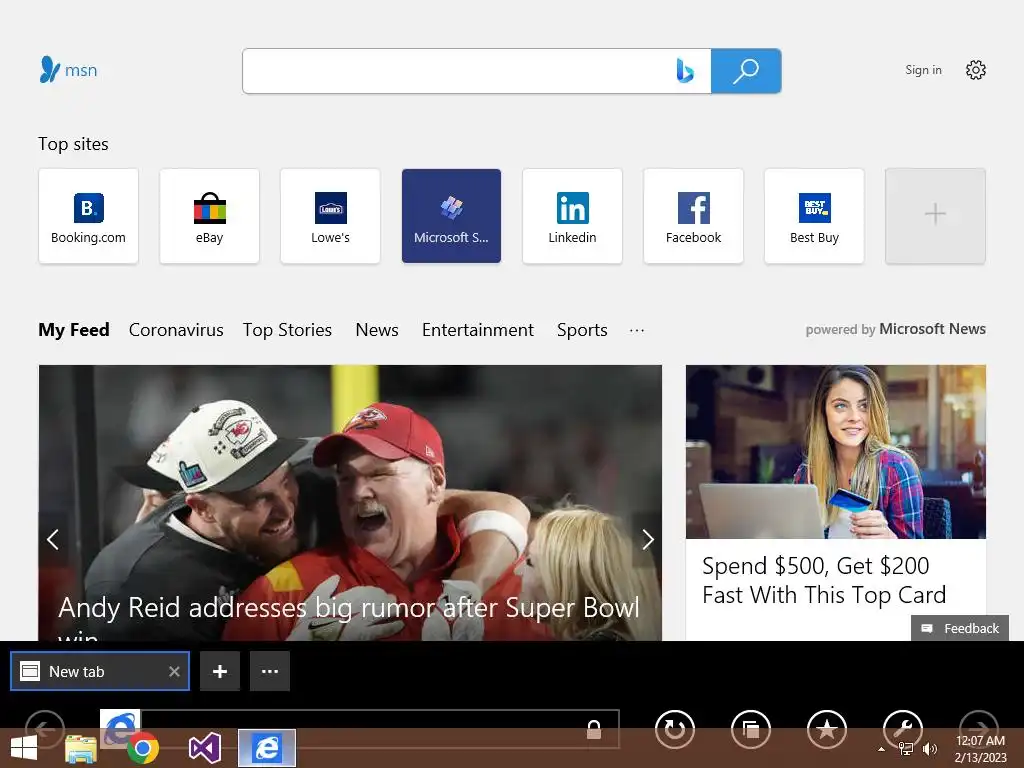The width and height of the screenshot is (1024, 768).
Task: Switch to the Top Stories tab
Action: point(287,330)
